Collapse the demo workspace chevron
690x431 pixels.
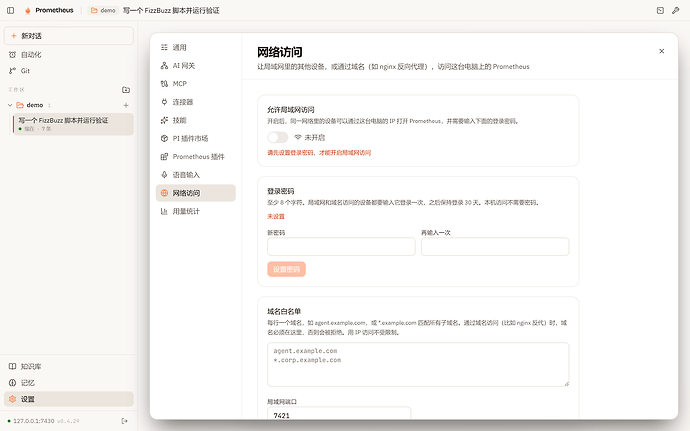pyautogui.click(x=10, y=105)
